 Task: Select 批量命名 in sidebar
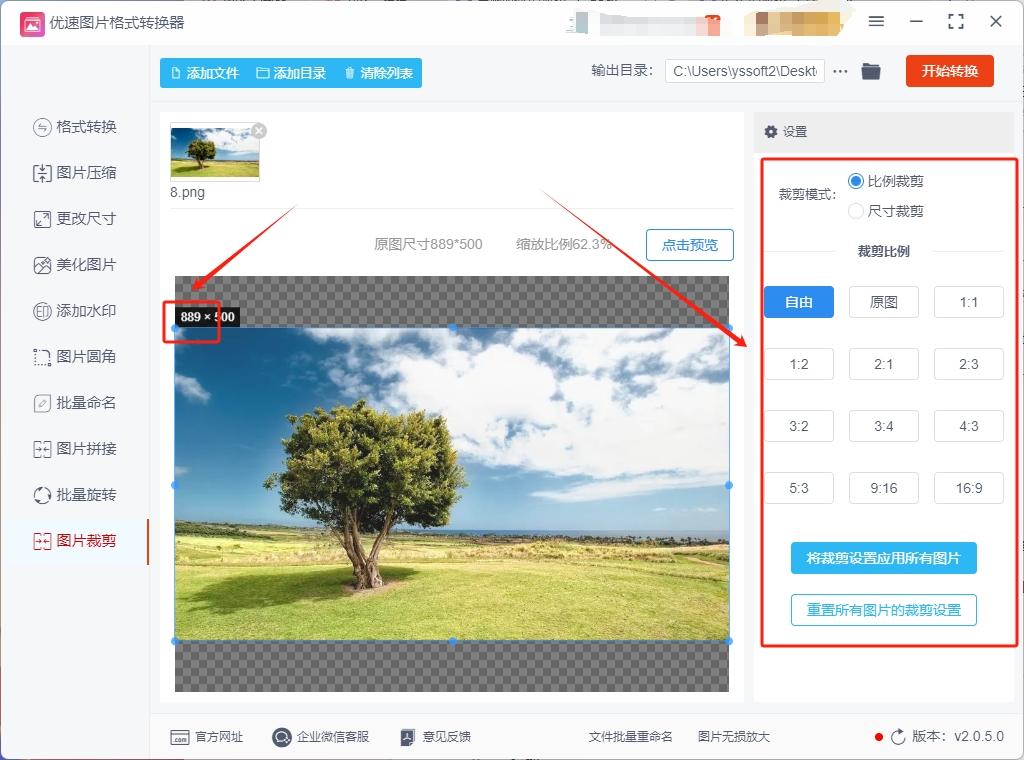[75, 403]
